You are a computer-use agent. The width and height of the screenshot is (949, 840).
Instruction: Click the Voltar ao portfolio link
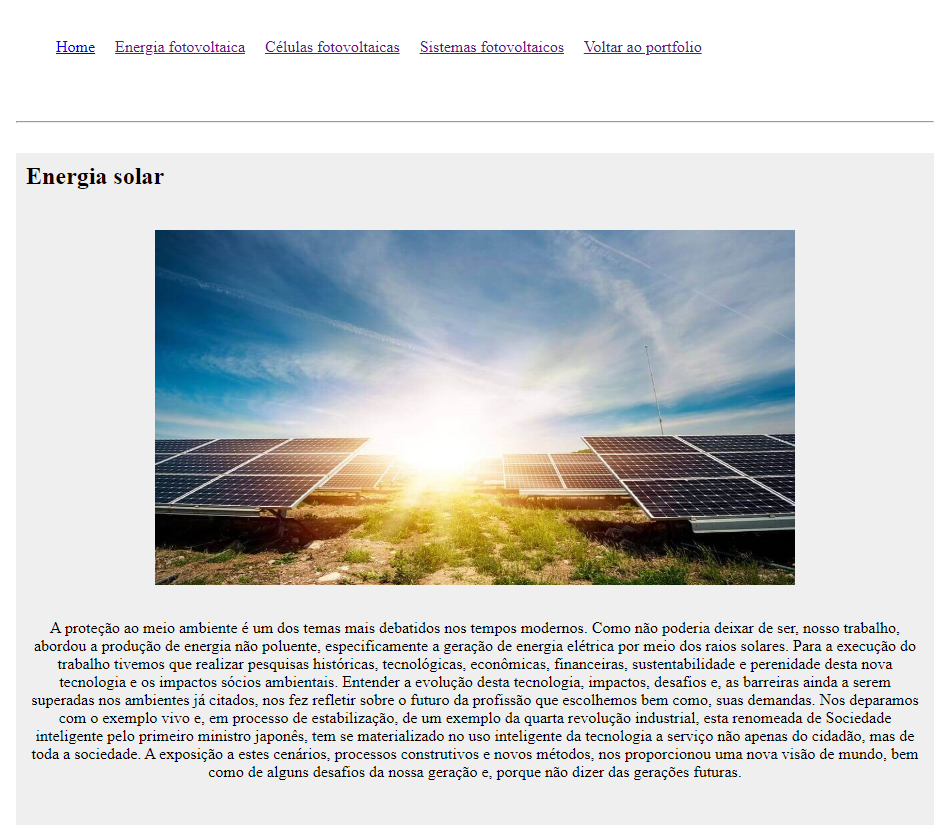[x=642, y=47]
